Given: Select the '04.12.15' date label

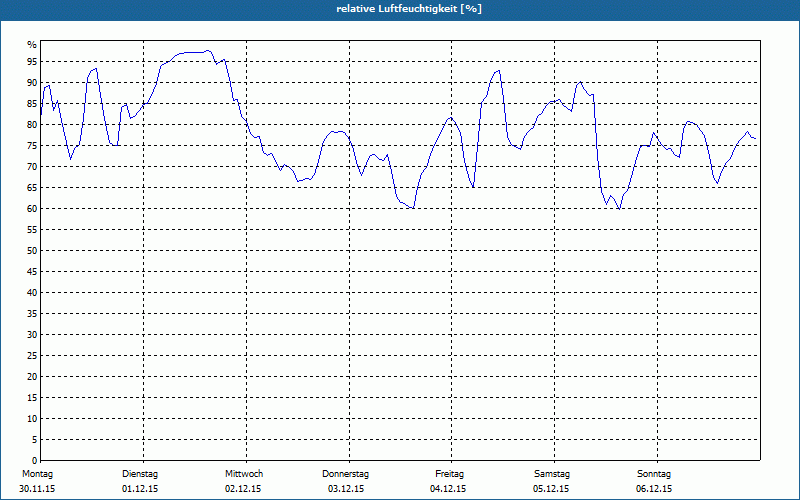Looking at the screenshot, I should (x=448, y=489).
